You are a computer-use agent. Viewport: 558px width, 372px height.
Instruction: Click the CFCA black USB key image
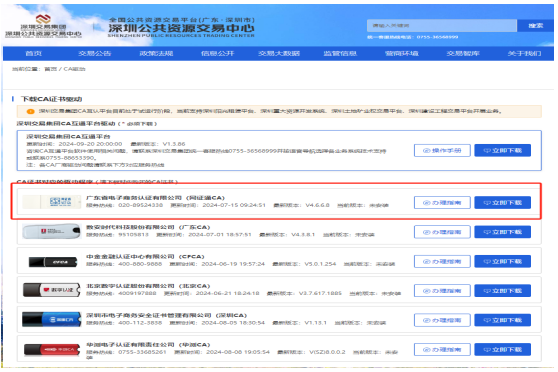(53, 262)
